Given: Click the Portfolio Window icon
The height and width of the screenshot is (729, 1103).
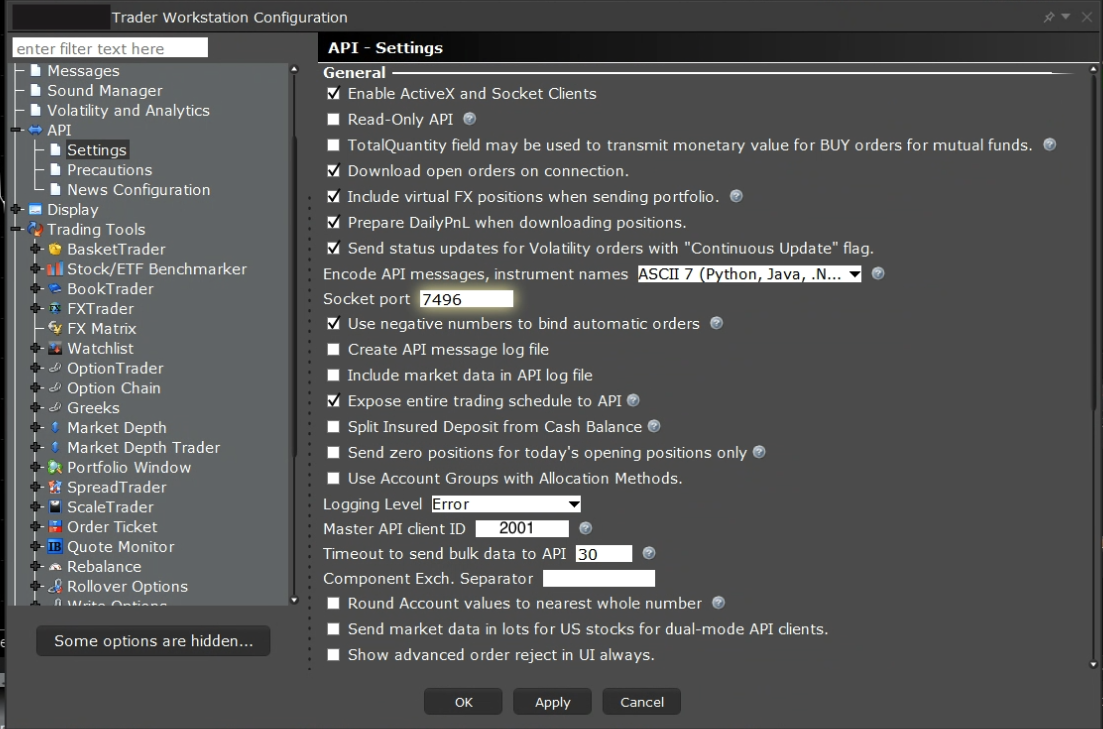Looking at the screenshot, I should [x=56, y=467].
